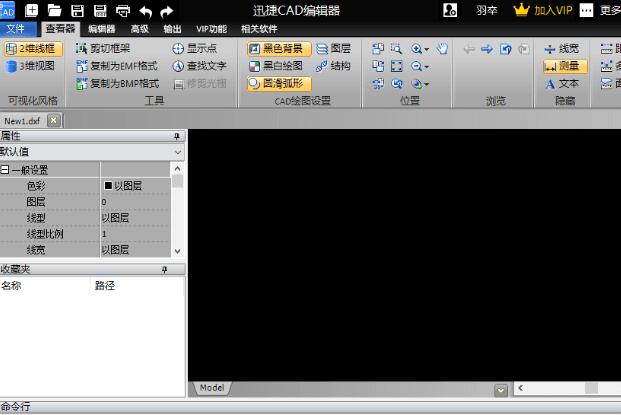Expand the model tab list dropdown arrow

tap(501, 389)
